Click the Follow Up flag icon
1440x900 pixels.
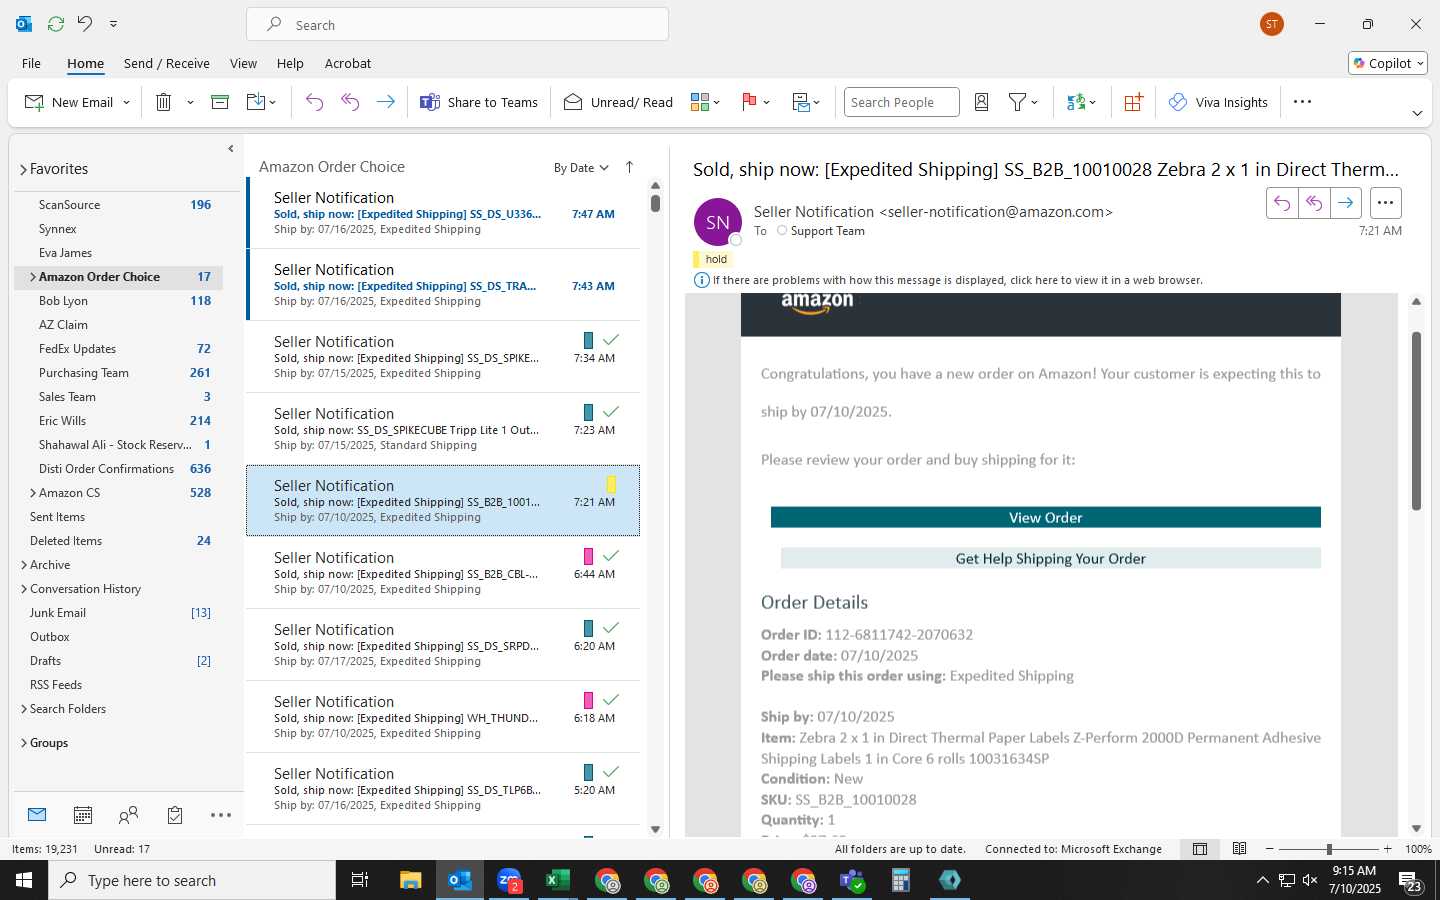pyautogui.click(x=749, y=102)
